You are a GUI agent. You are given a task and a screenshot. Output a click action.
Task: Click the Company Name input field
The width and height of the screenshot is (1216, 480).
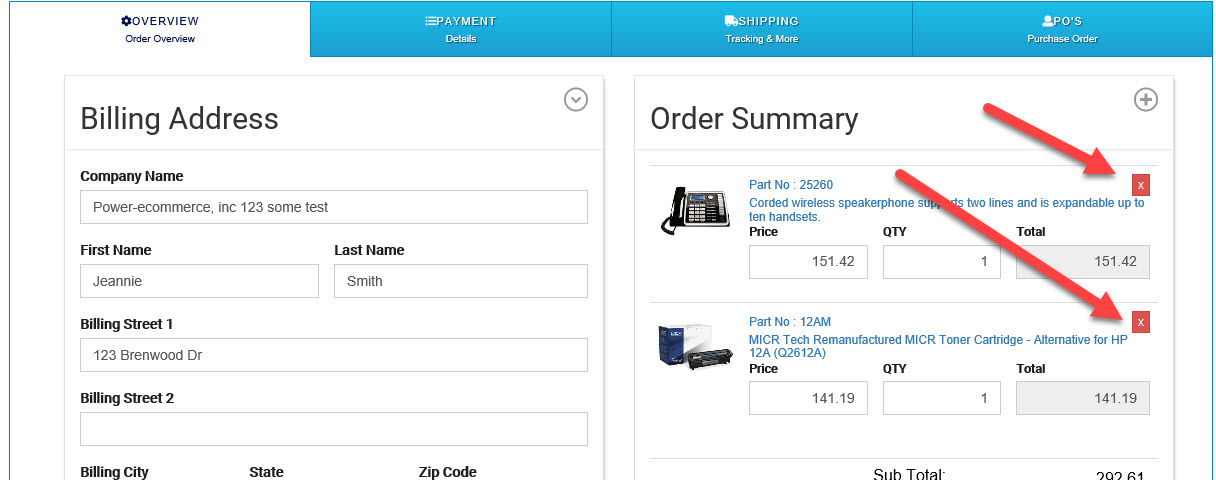pos(334,208)
